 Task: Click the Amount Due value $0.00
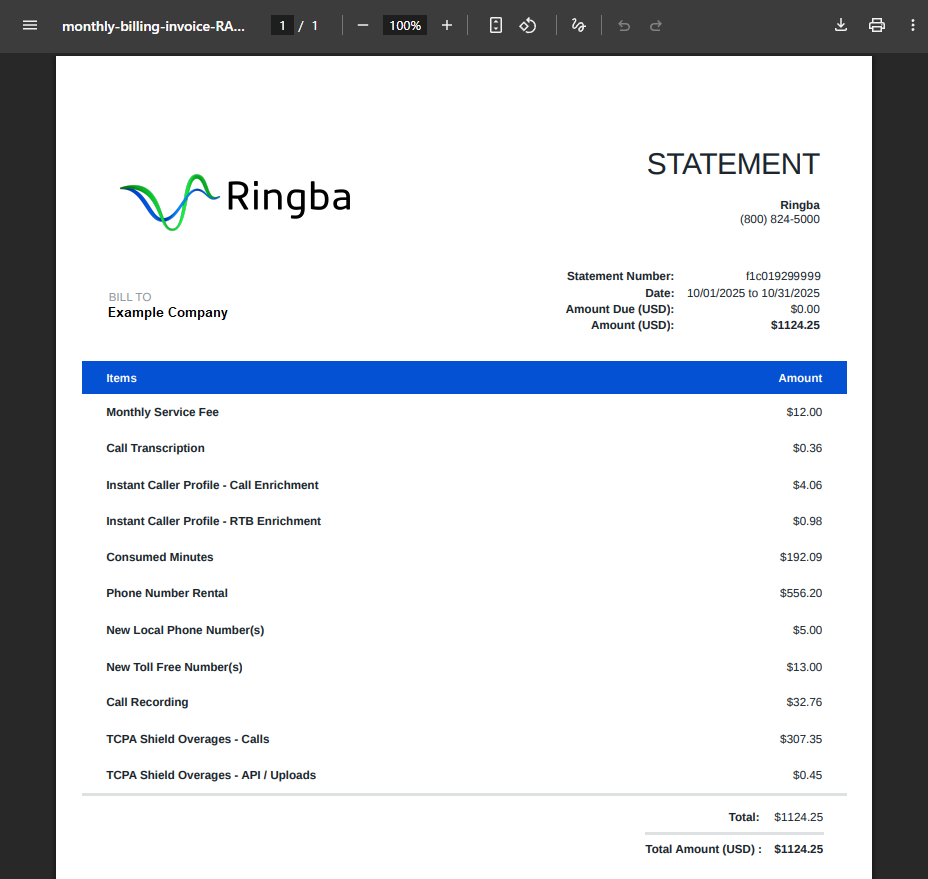pos(805,309)
